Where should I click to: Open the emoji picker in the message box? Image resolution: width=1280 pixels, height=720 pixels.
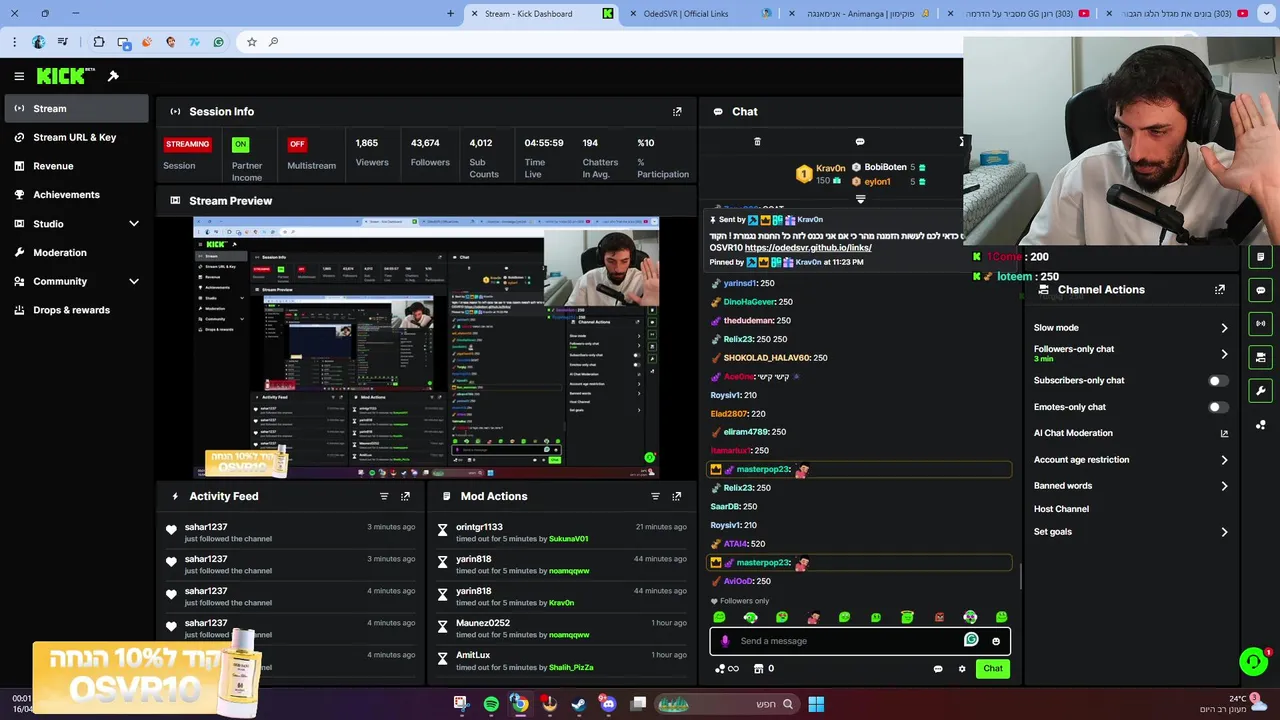click(x=996, y=641)
